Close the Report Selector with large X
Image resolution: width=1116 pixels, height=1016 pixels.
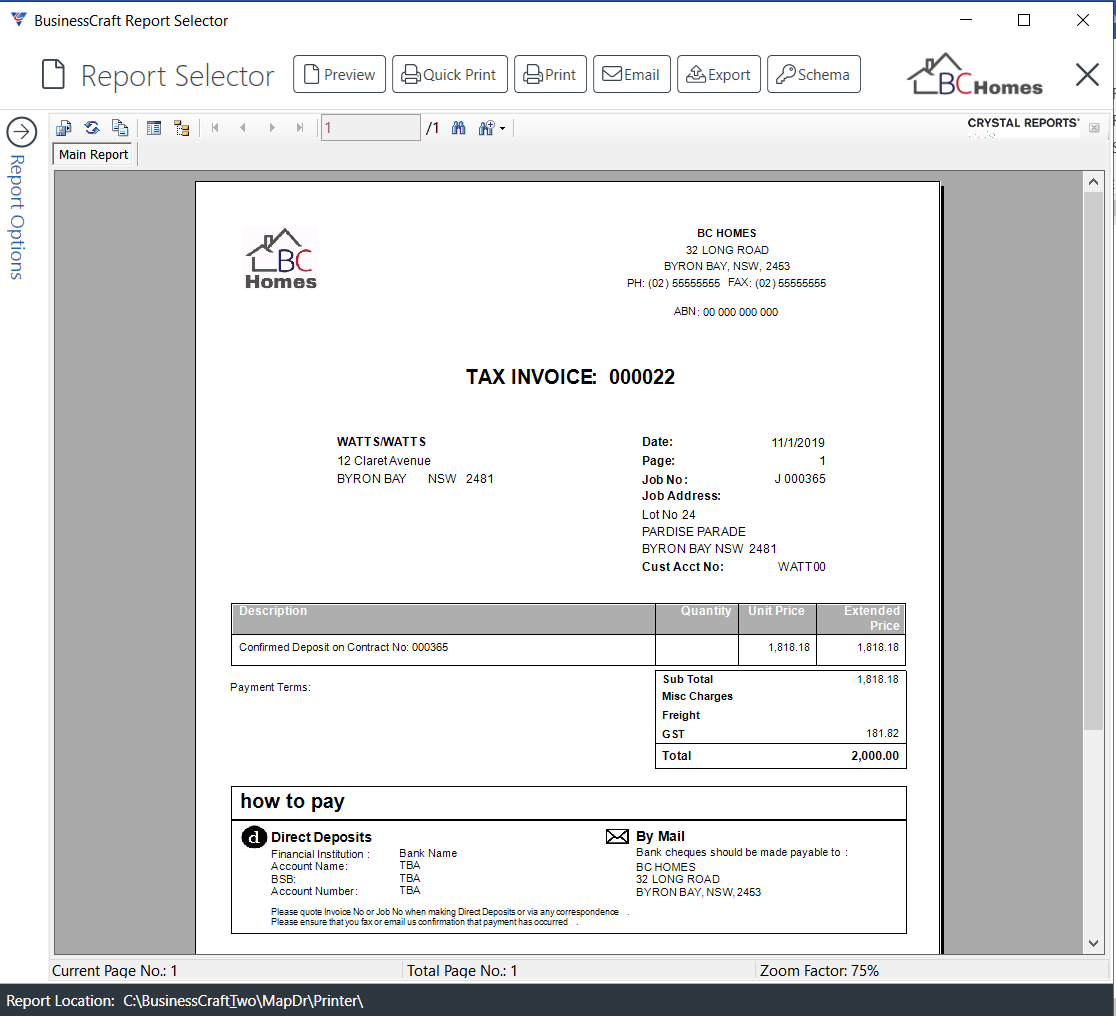point(1087,74)
